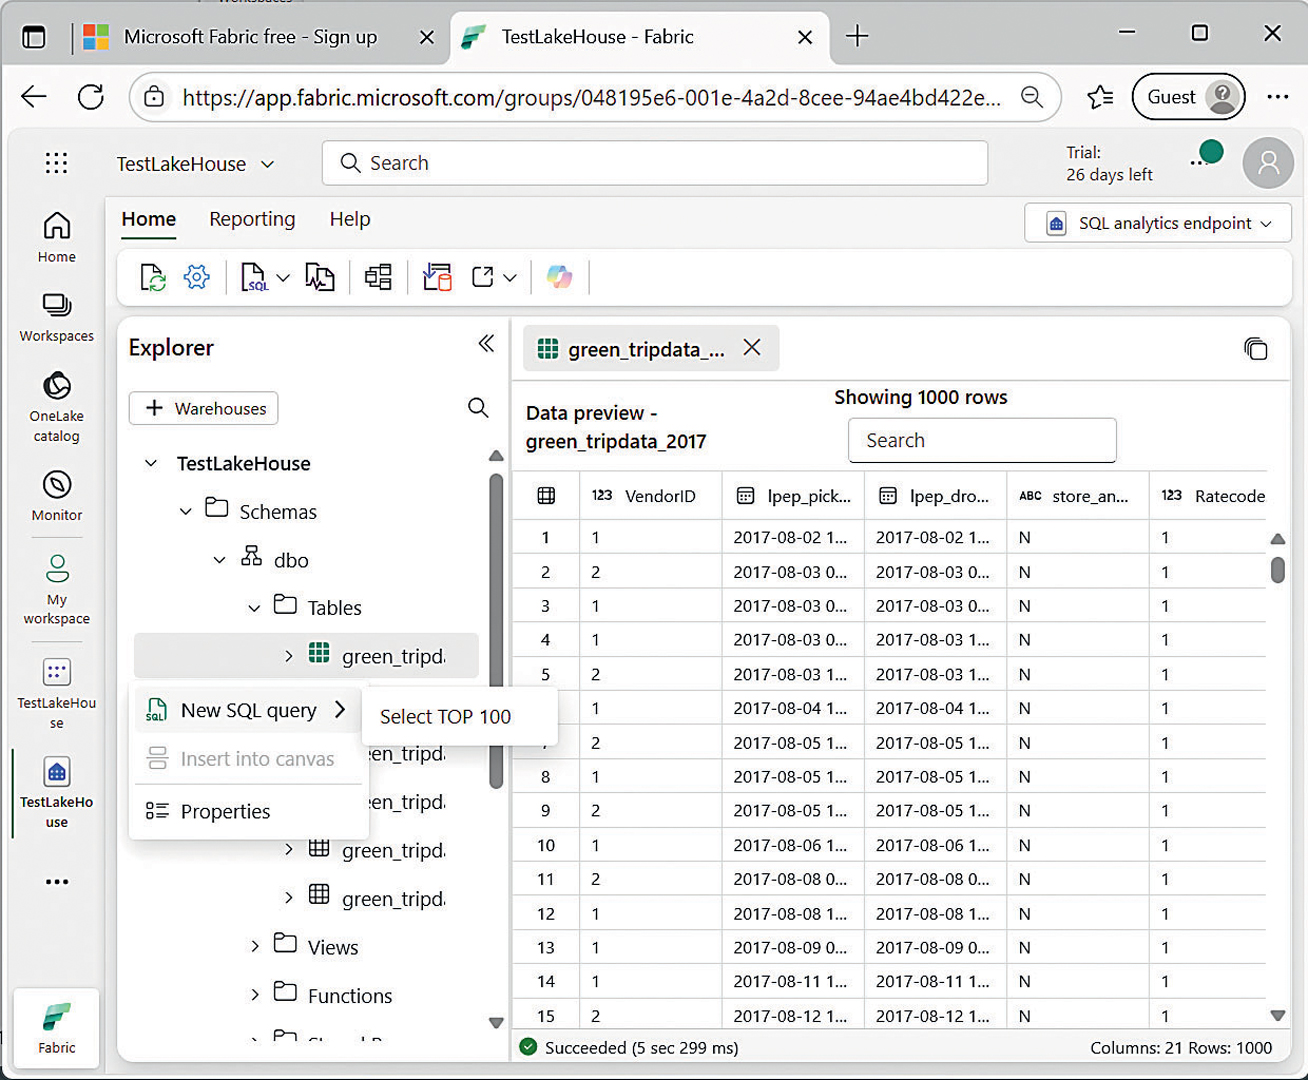Click the export arrow icon in ribbon
This screenshot has width=1308, height=1080.
pos(483,277)
